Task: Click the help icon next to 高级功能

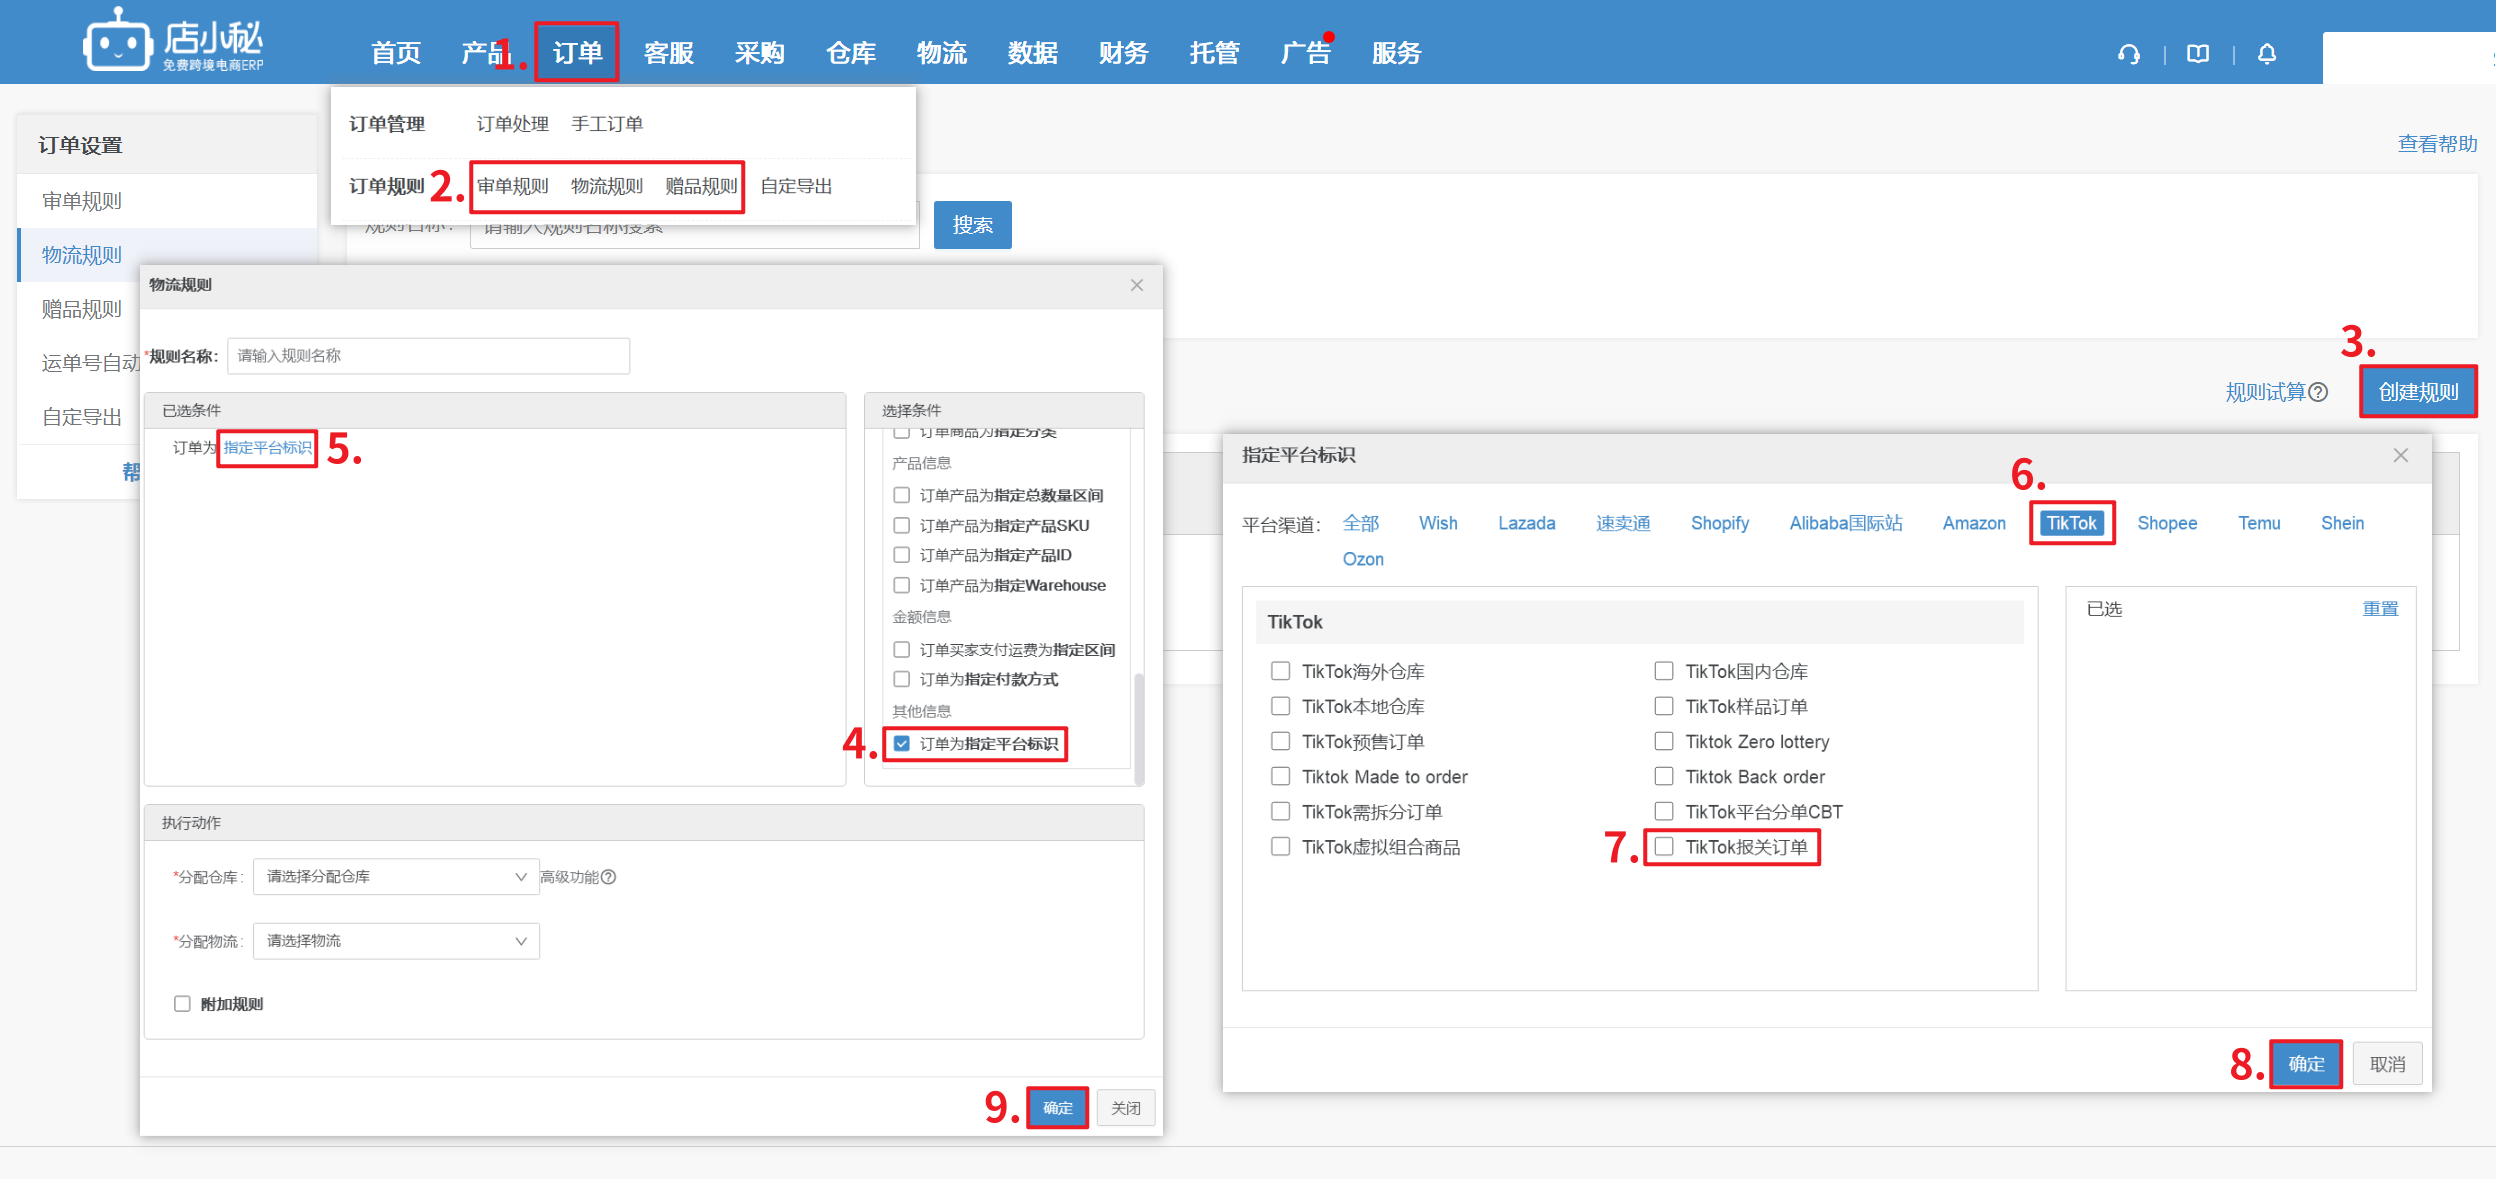Action: (x=609, y=877)
